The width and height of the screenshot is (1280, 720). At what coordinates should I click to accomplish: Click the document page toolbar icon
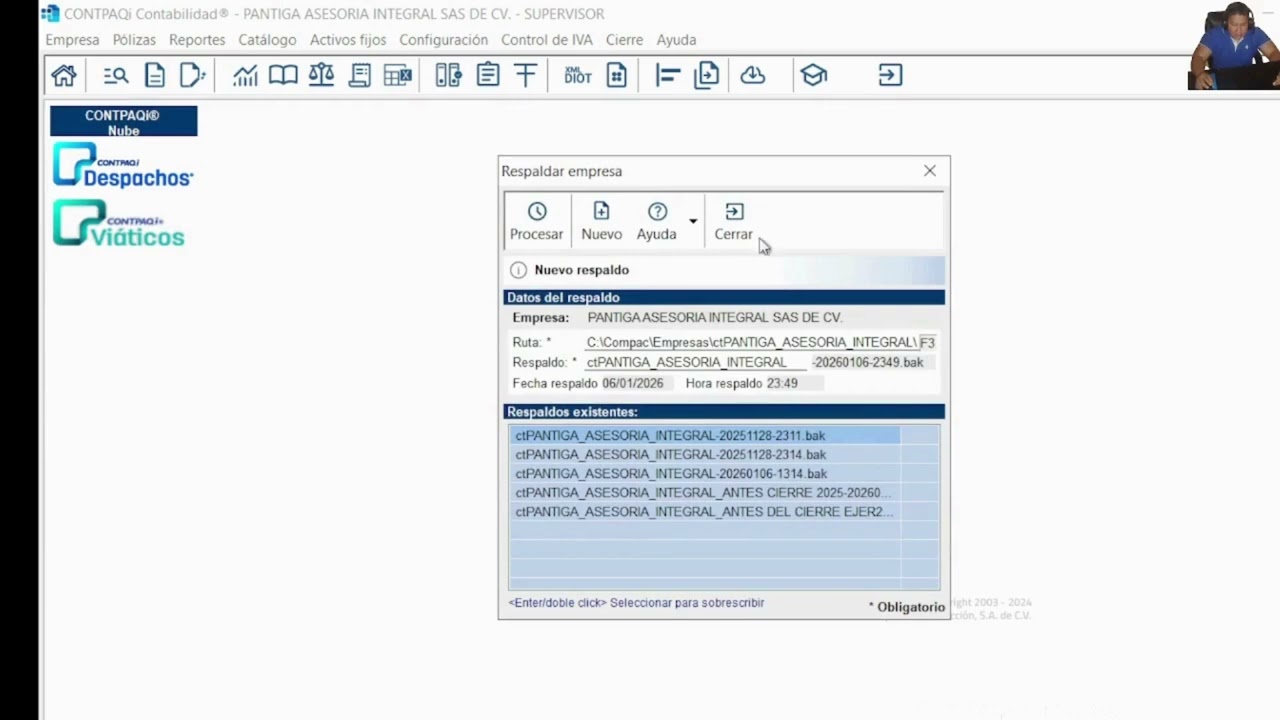pos(155,76)
